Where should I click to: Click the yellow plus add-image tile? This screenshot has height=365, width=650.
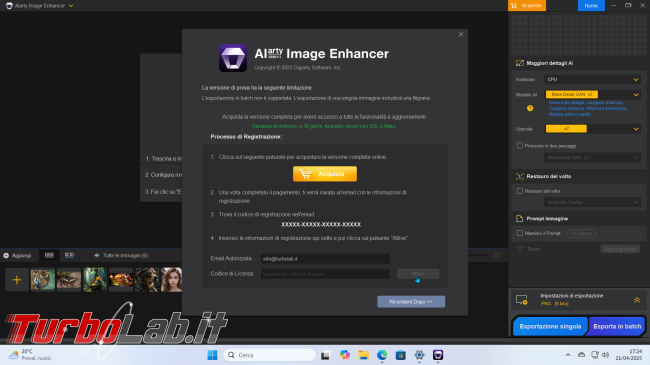17,280
